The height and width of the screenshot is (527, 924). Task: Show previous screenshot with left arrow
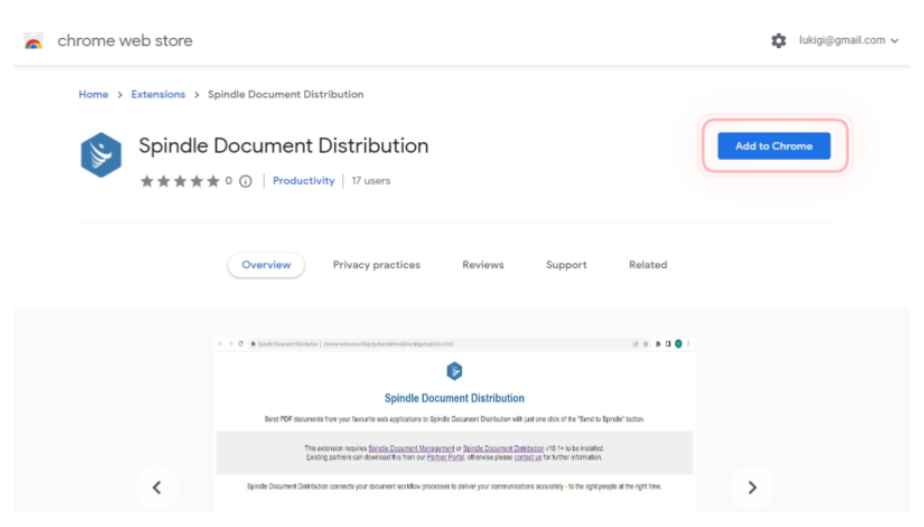[x=157, y=488]
